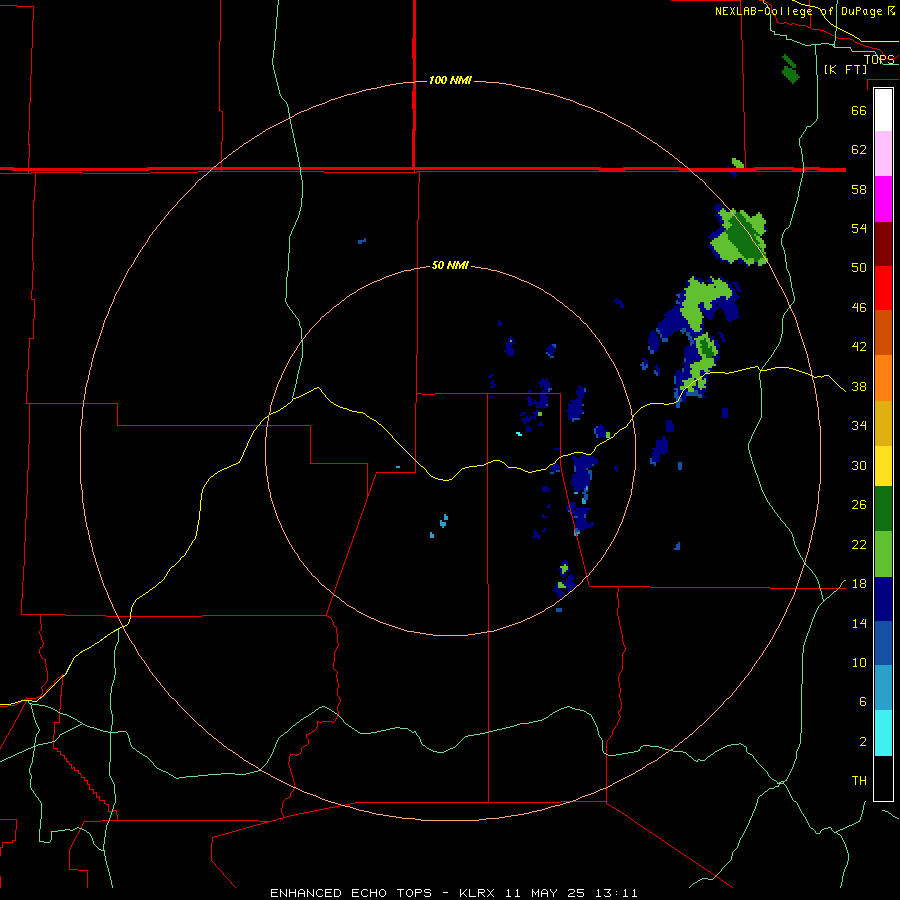
Task: Click the navy blue legend swatch
Action: click(883, 599)
